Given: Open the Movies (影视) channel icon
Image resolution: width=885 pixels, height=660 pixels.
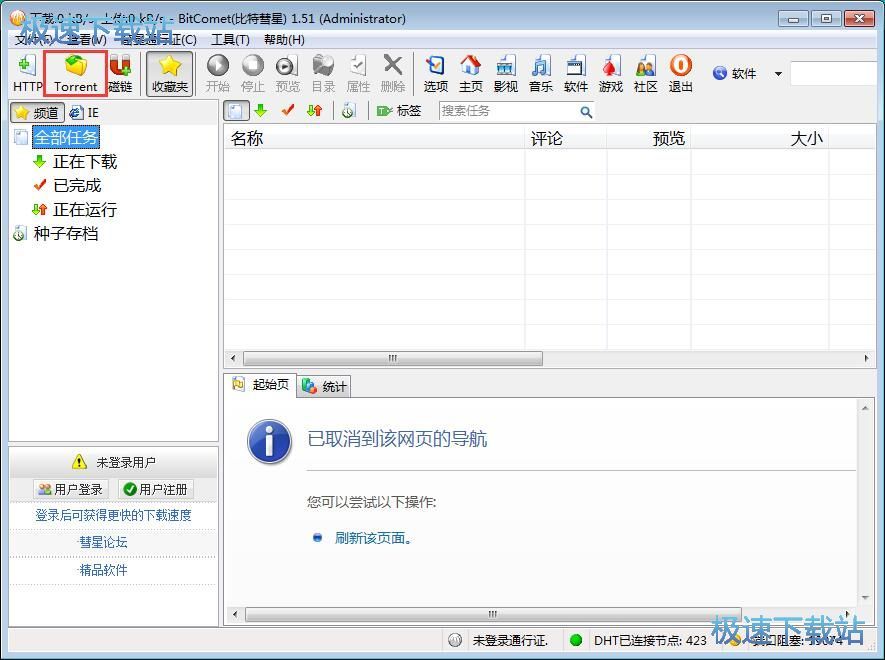Looking at the screenshot, I should [506, 73].
